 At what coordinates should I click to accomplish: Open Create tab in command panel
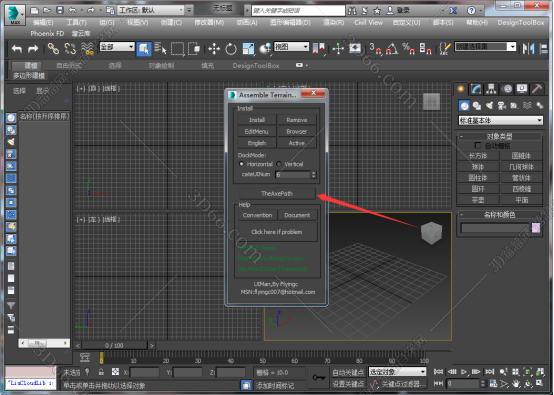(x=460, y=89)
